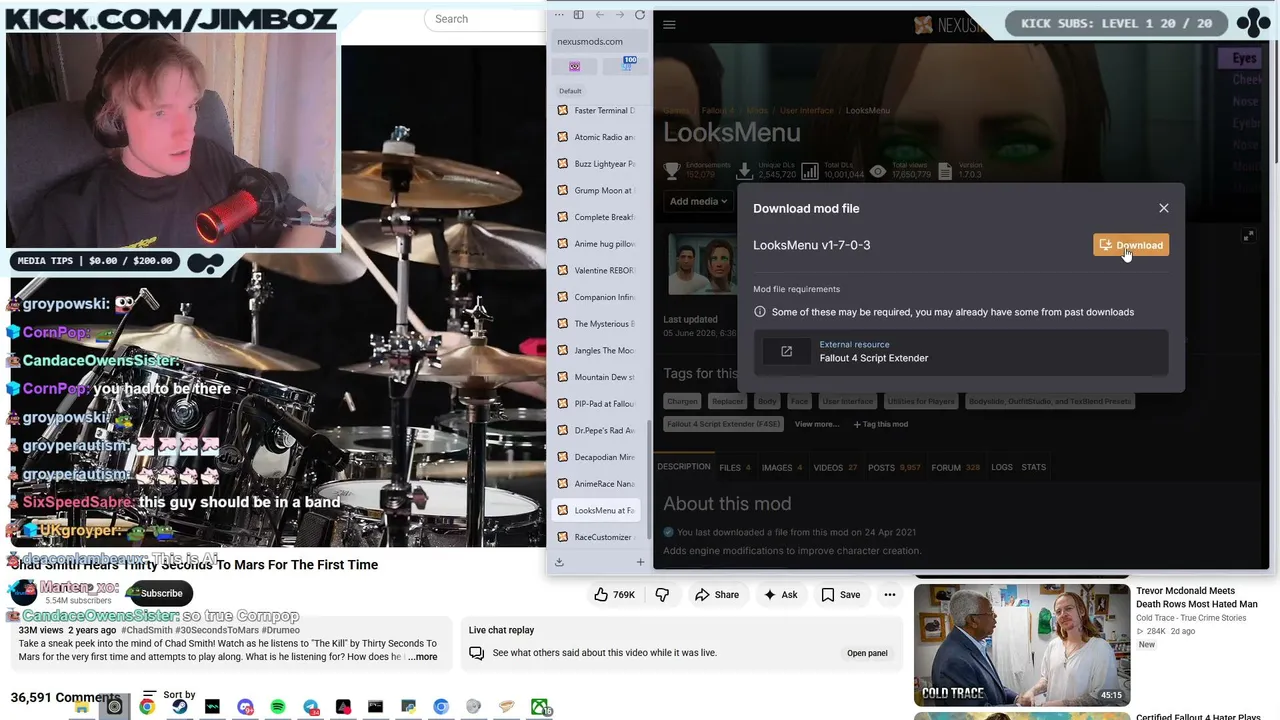The image size is (1280, 720).
Task: Click the browser forward arrow
Action: pos(619,15)
